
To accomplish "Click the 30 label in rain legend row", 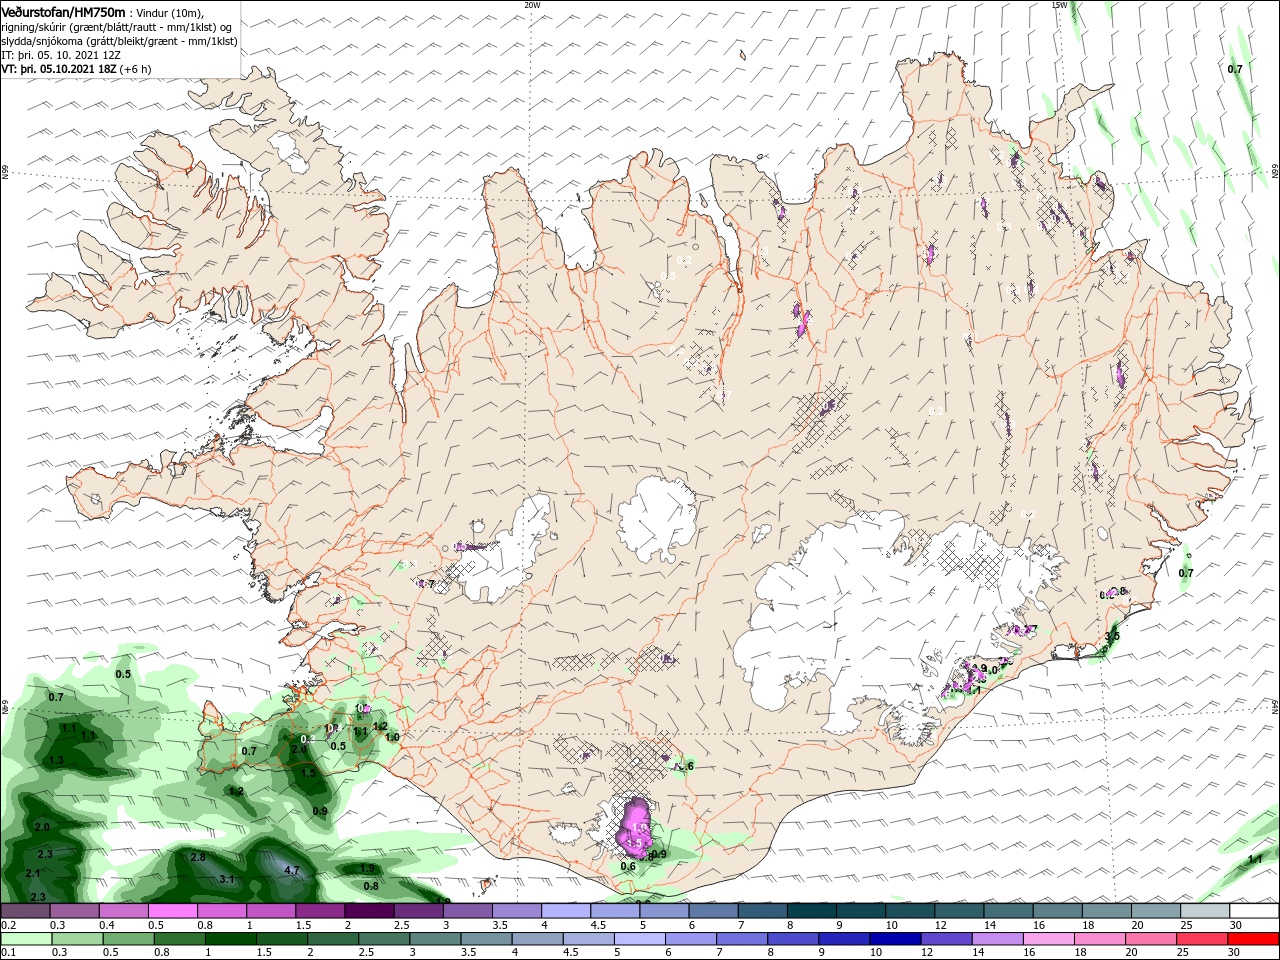I will tap(1236, 953).
